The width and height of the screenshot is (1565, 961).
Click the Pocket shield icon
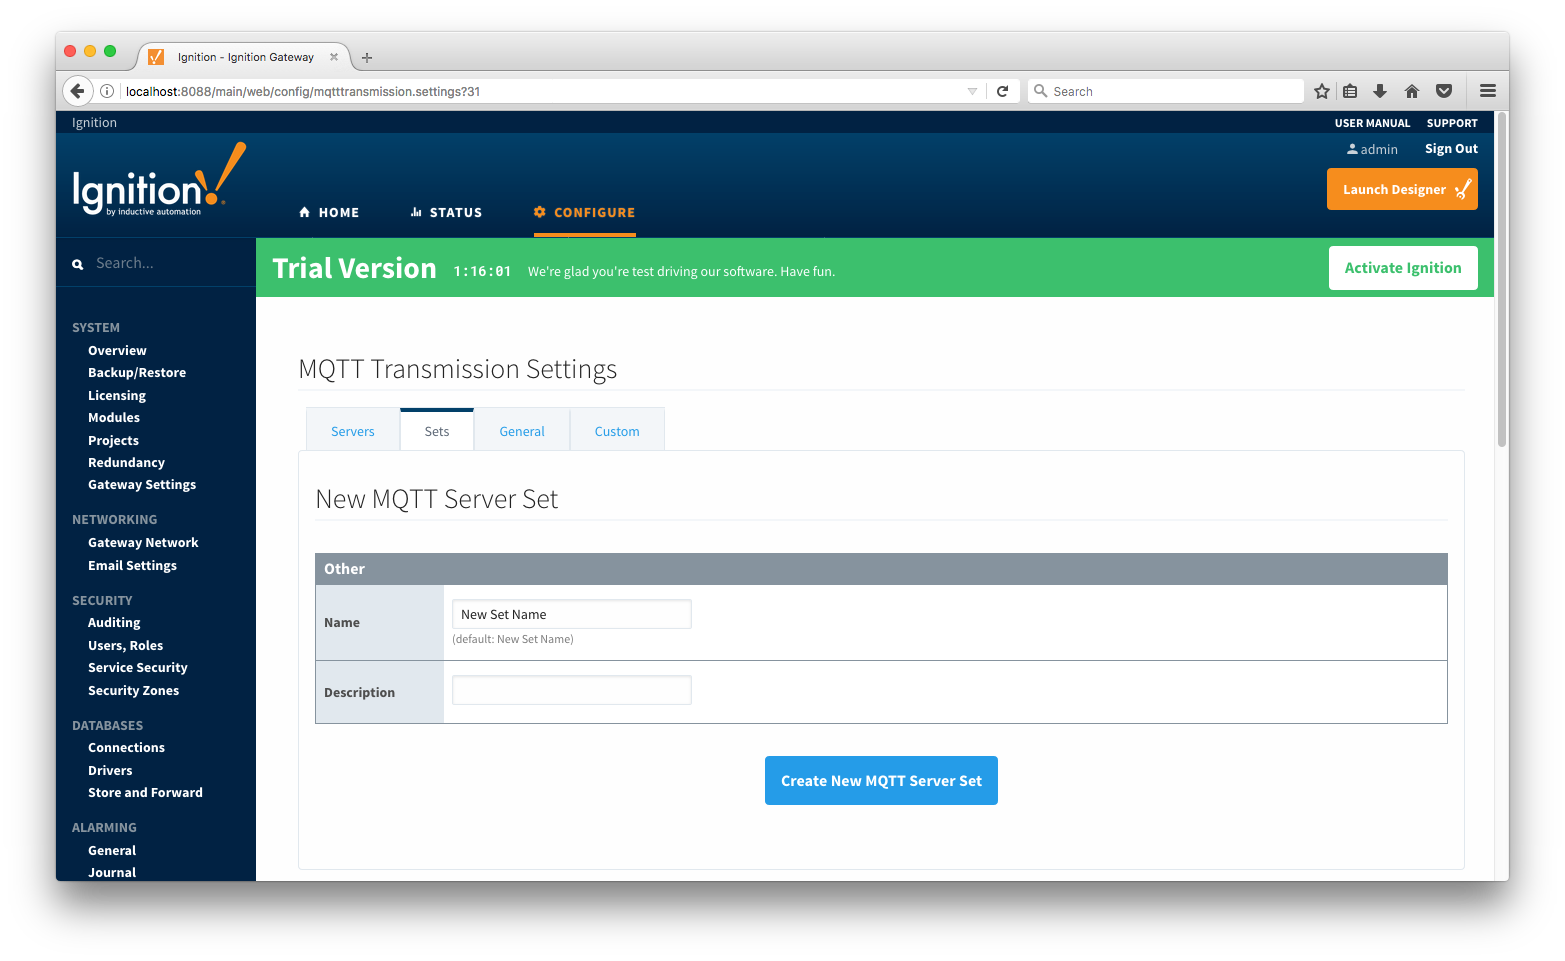tap(1444, 91)
